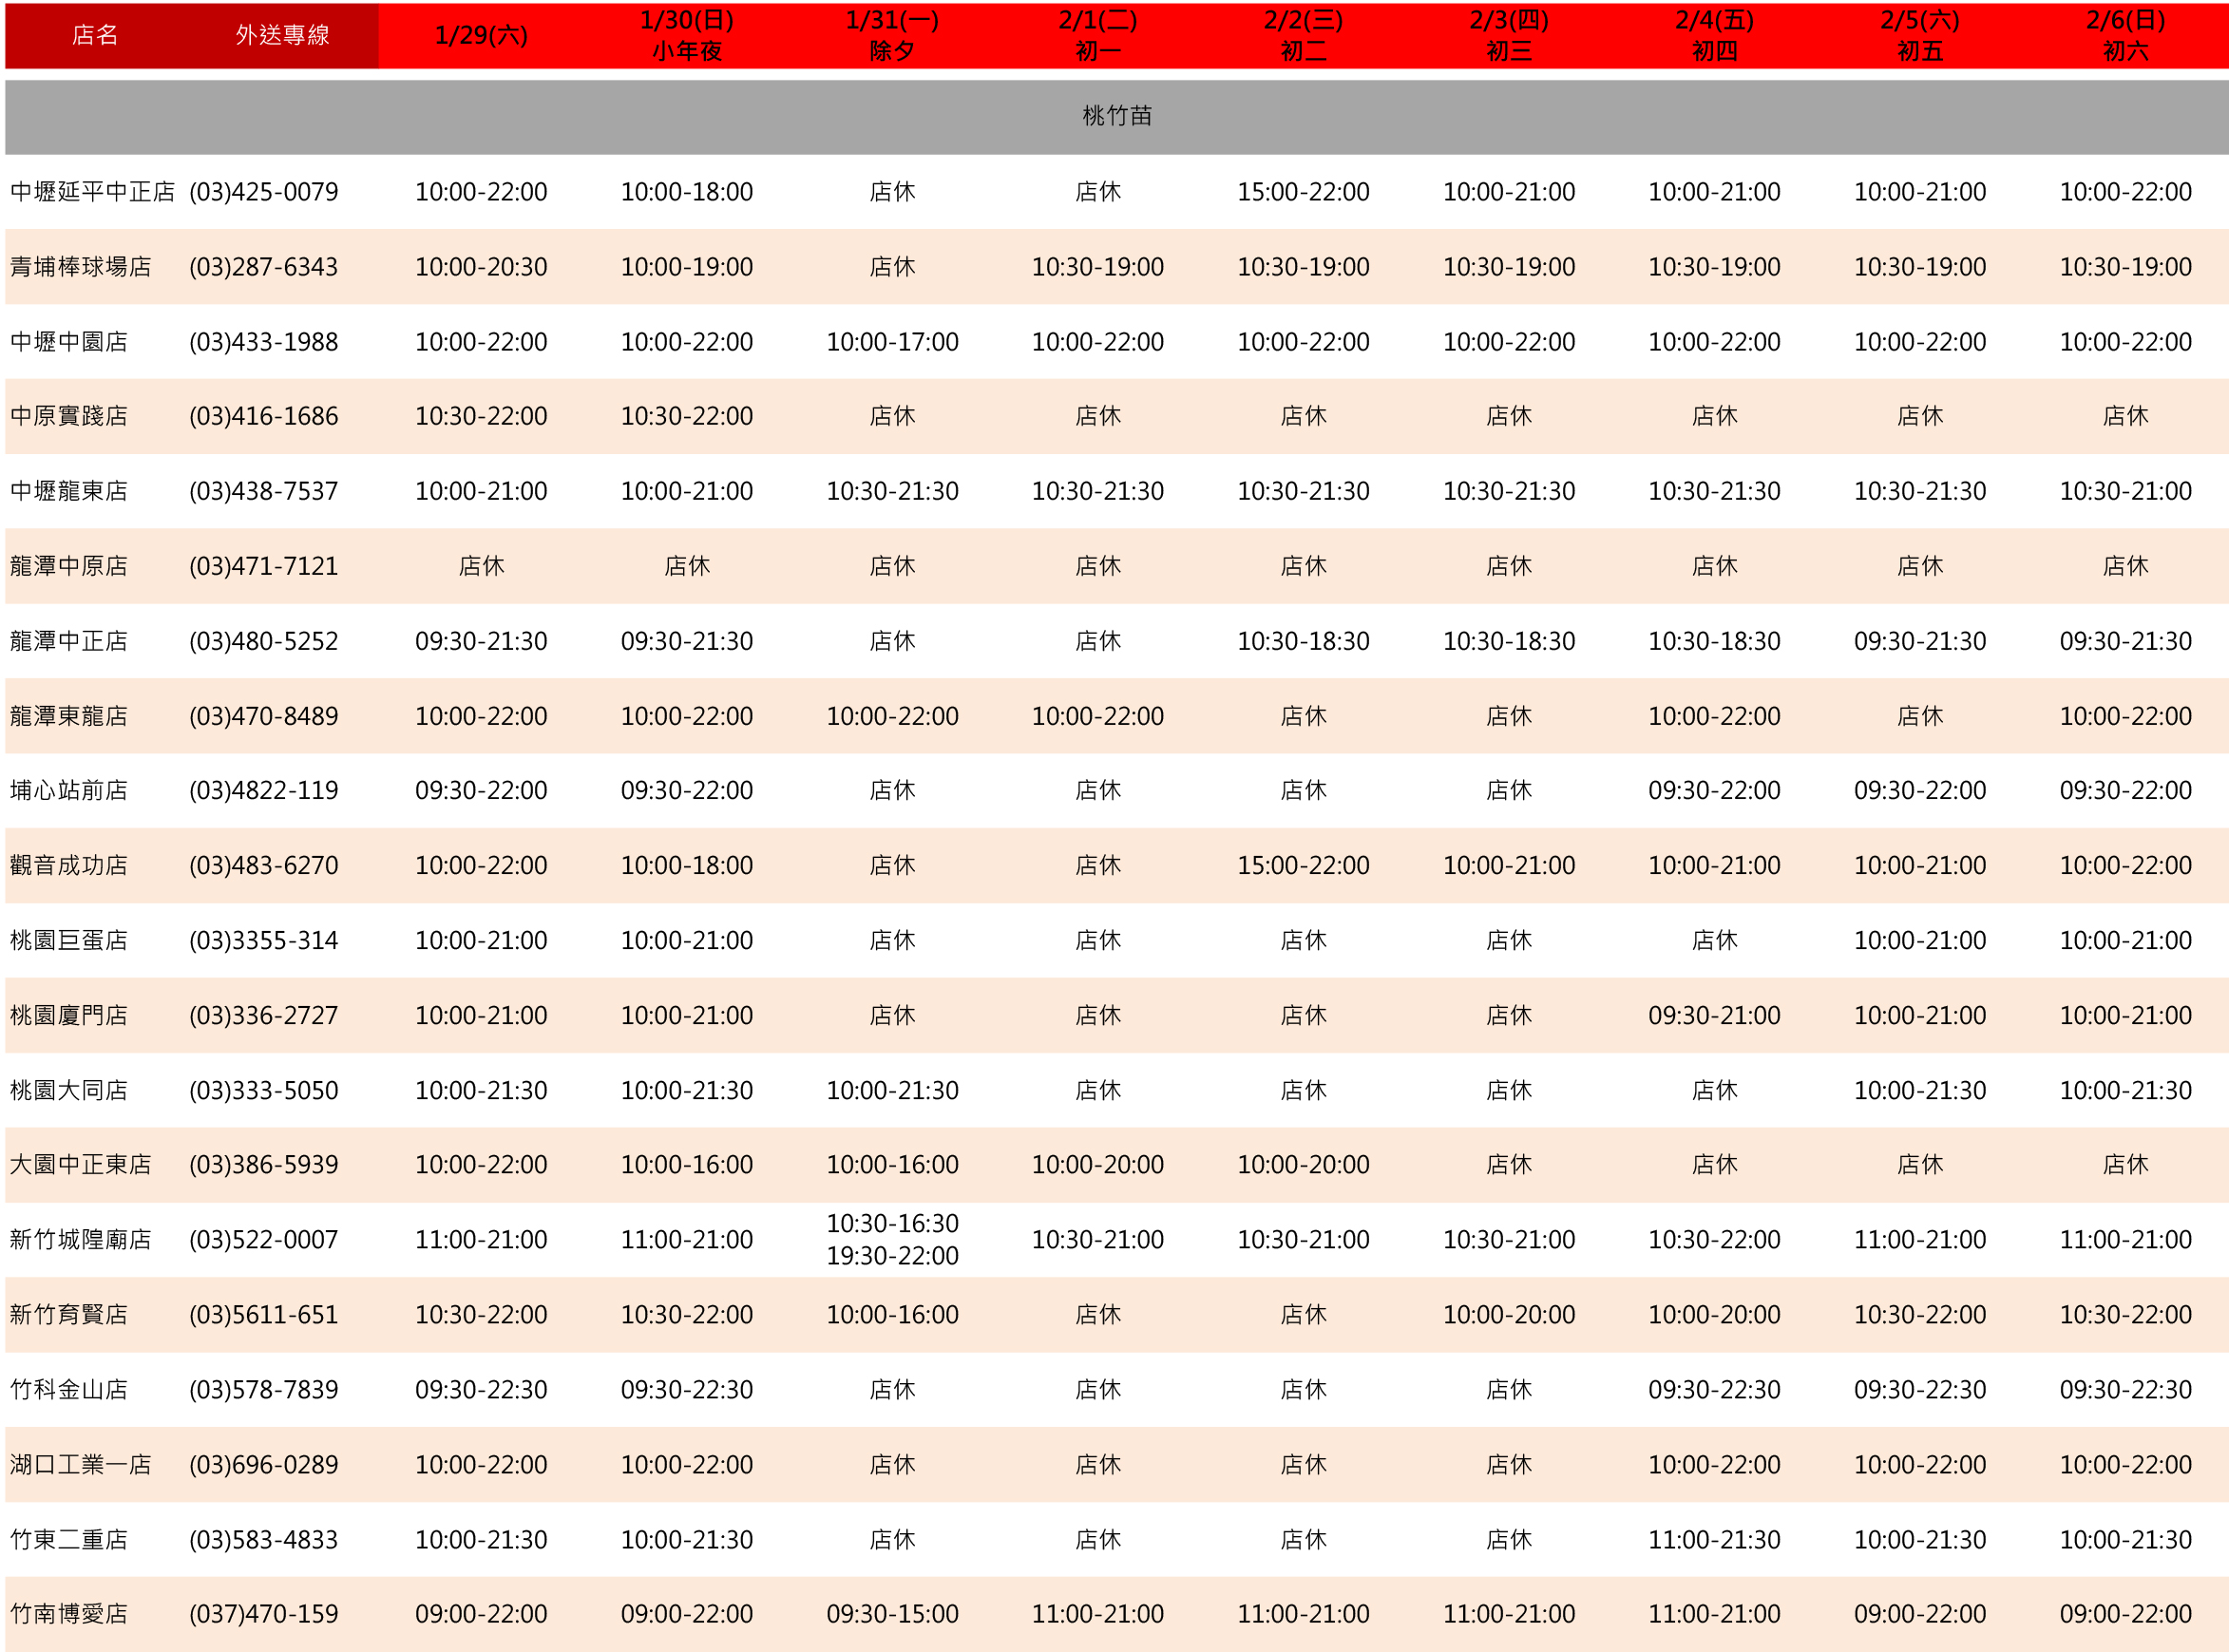
Task: Click store name 大園中正東店
Action: (x=80, y=1164)
